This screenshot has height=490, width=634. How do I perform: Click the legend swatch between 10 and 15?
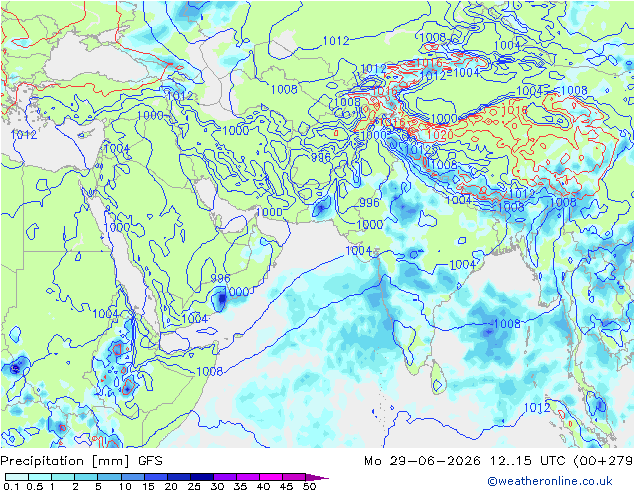point(132,477)
